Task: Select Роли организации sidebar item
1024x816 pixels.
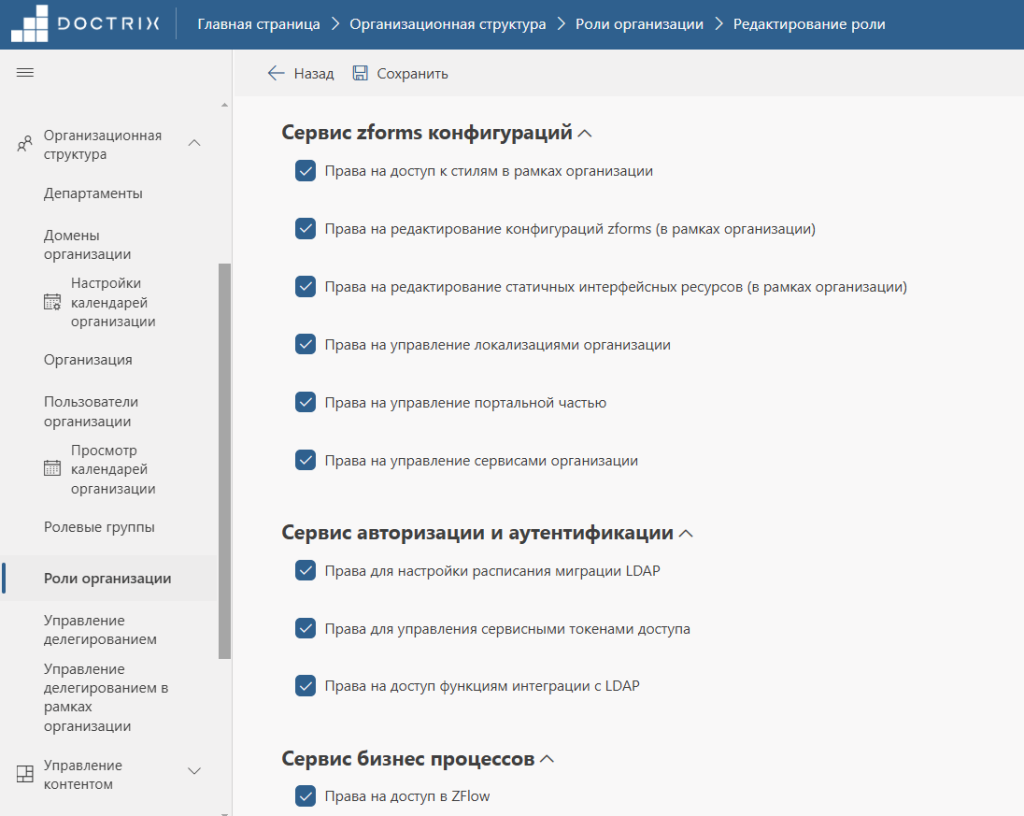Action: point(108,578)
